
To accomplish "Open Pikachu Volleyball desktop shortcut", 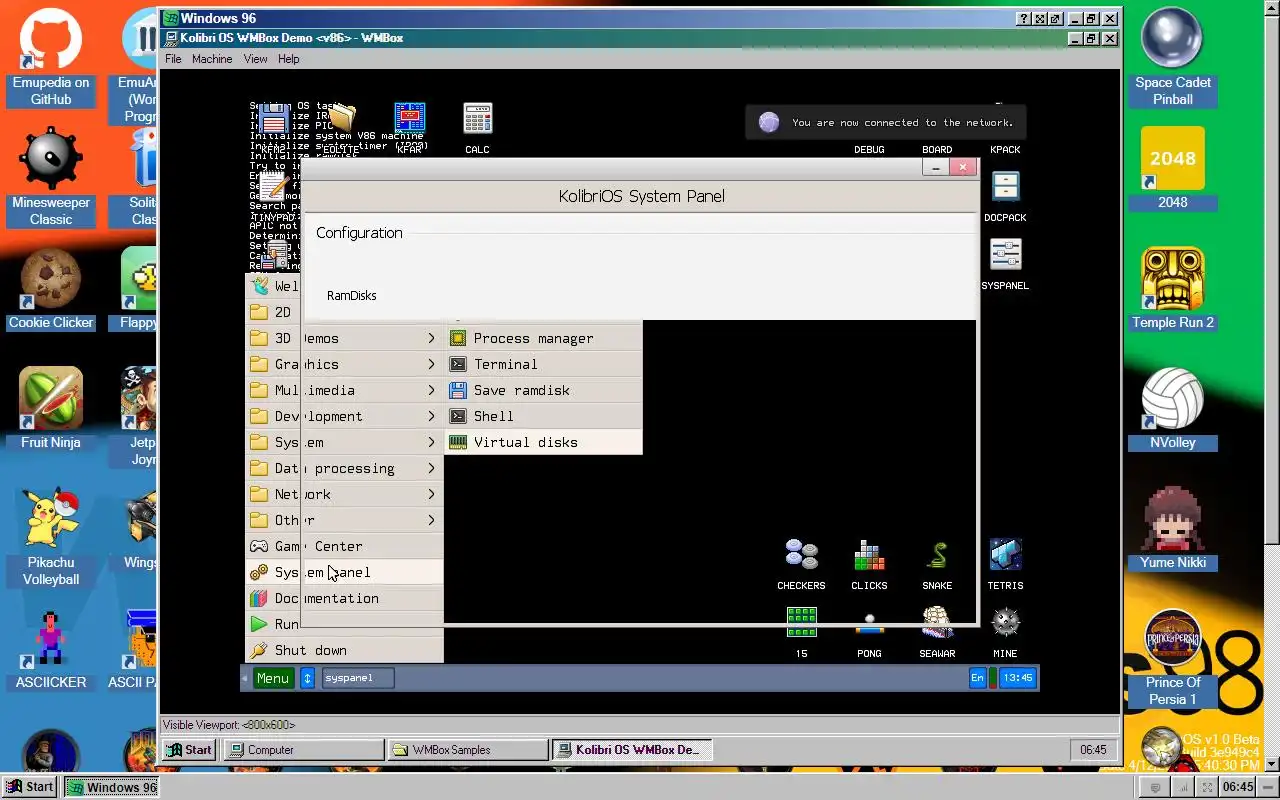I will tap(51, 538).
